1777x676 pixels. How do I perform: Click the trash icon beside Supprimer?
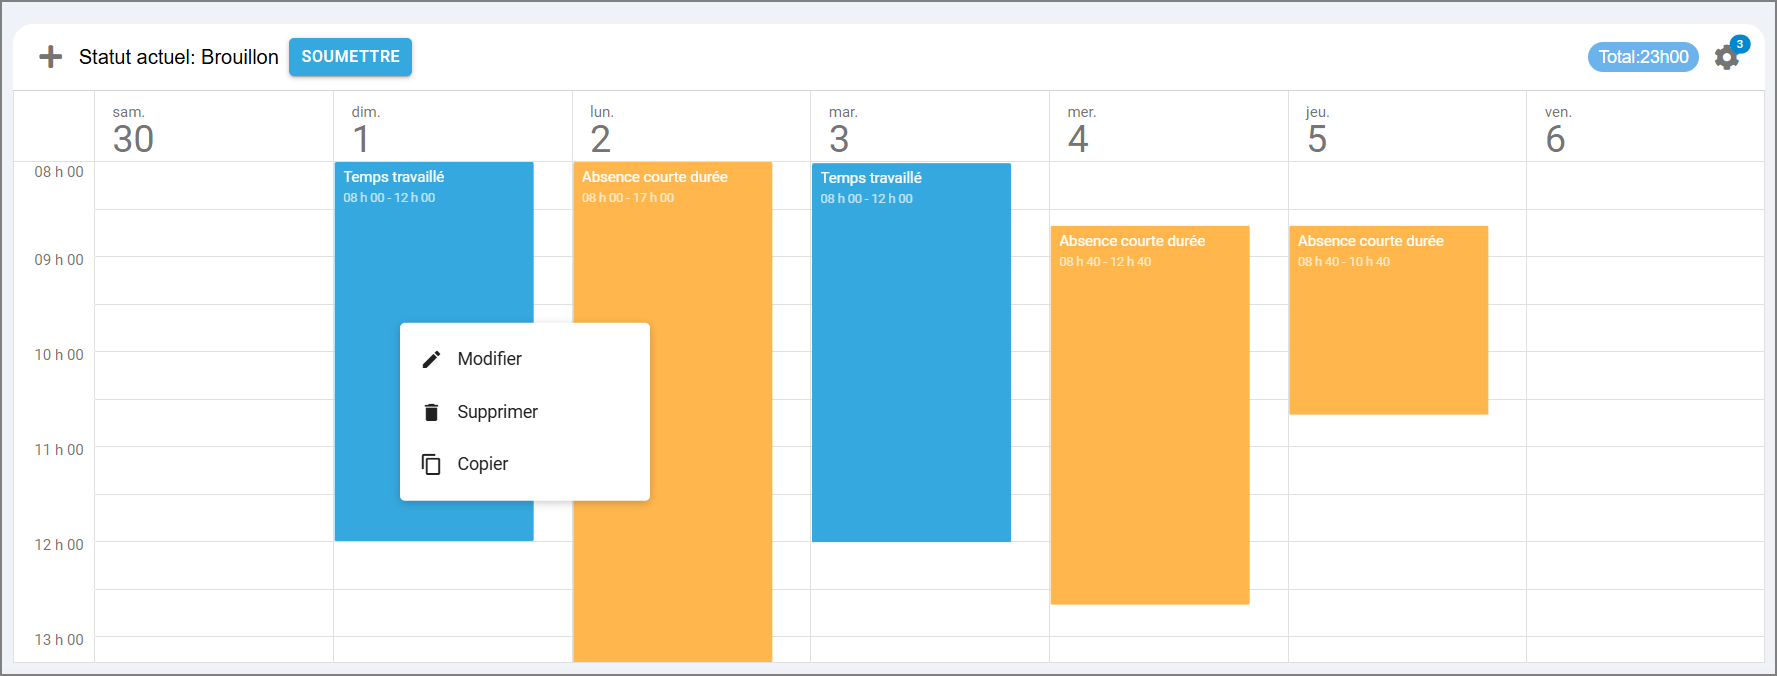[x=431, y=412]
